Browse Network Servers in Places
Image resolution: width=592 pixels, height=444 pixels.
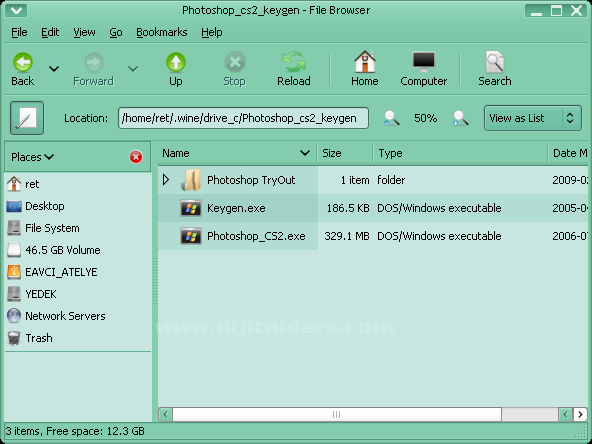(x=78, y=316)
